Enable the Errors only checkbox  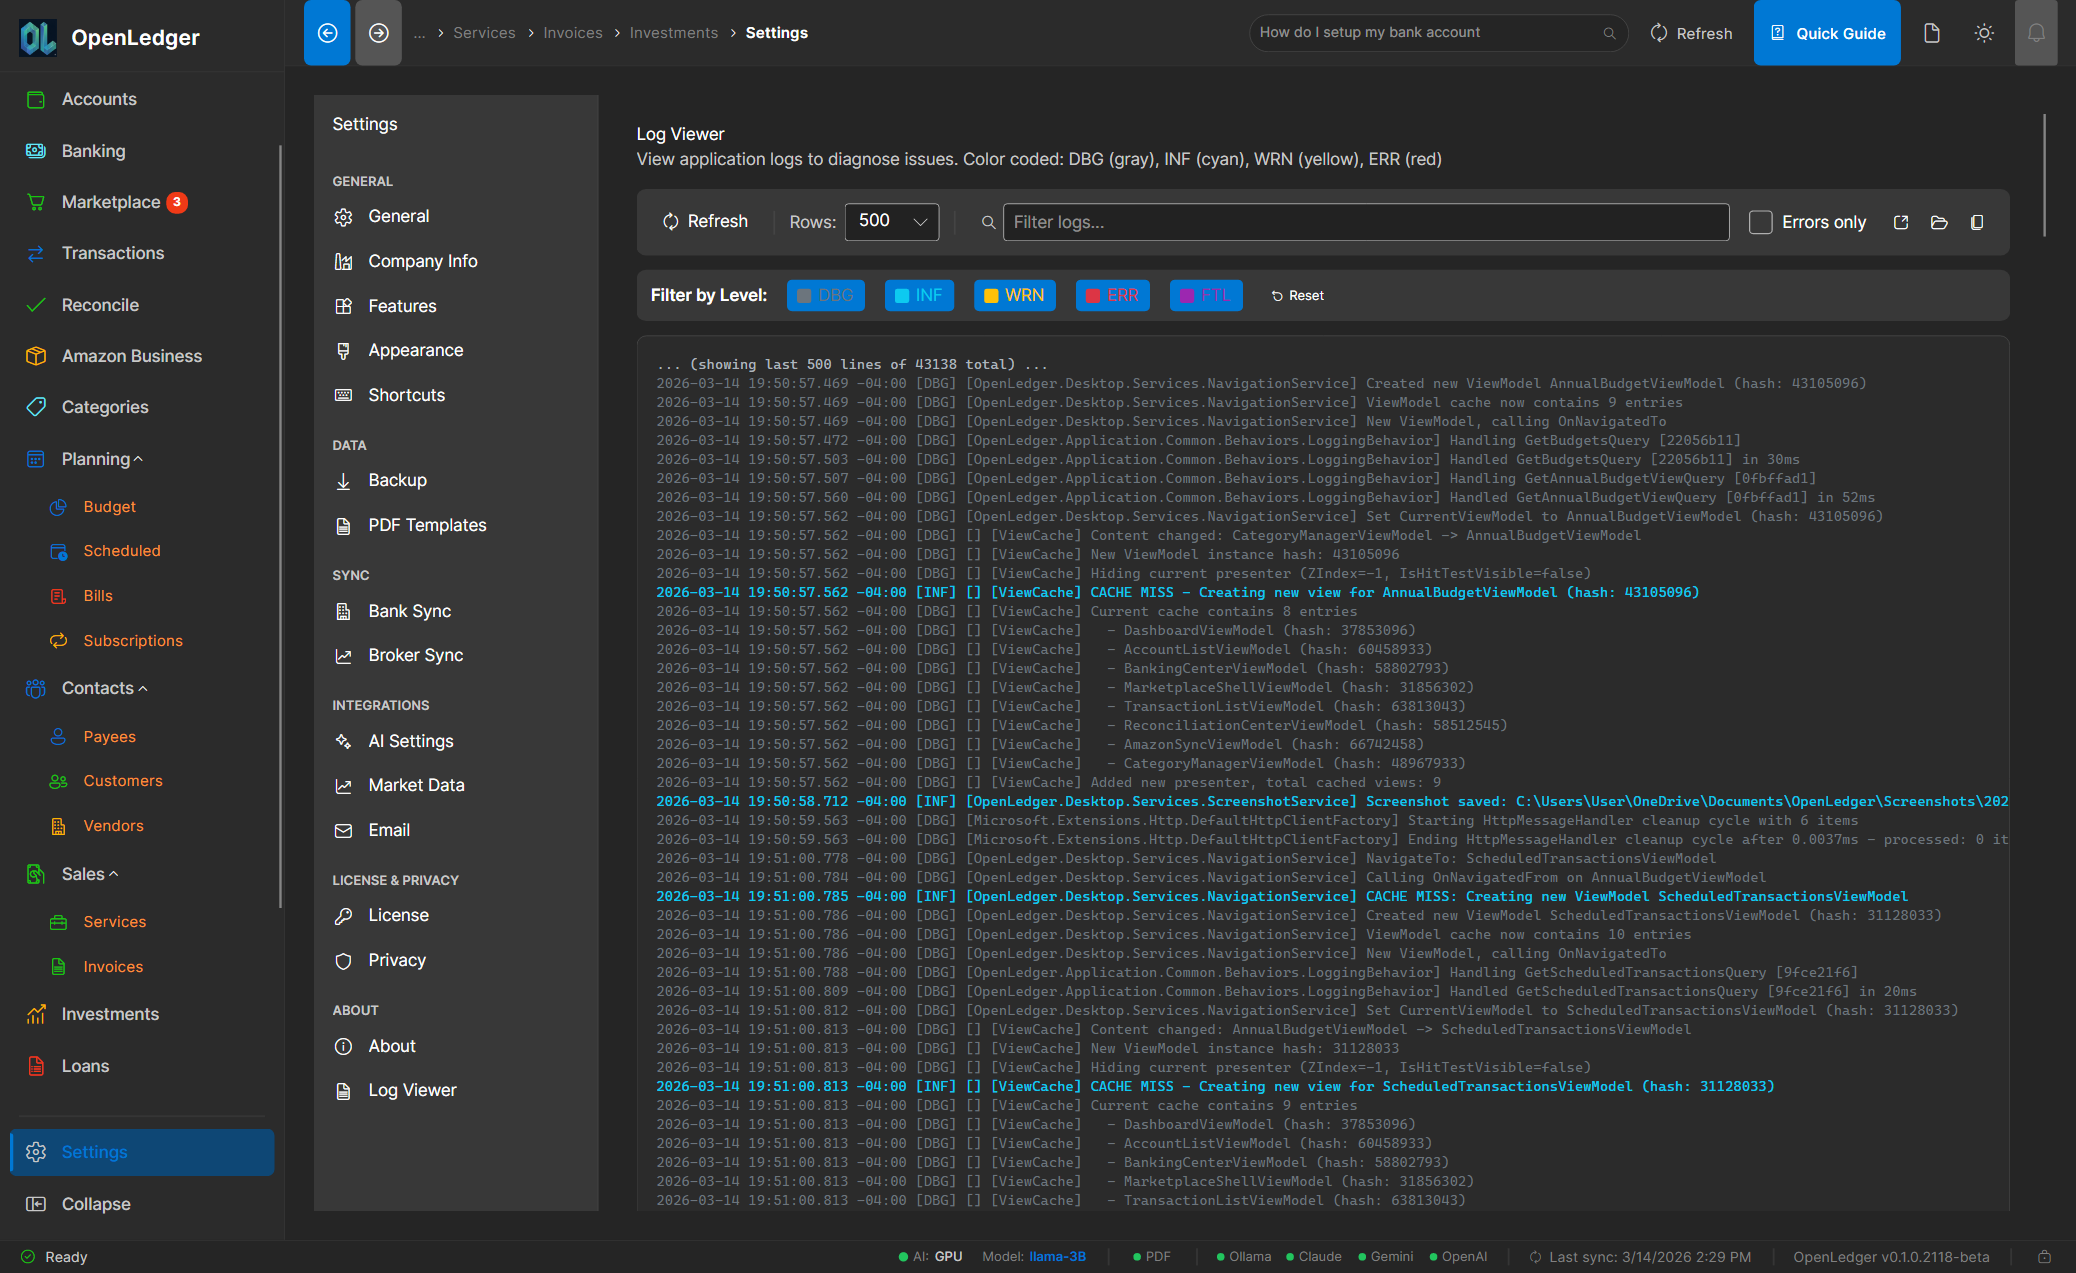[x=1760, y=222]
